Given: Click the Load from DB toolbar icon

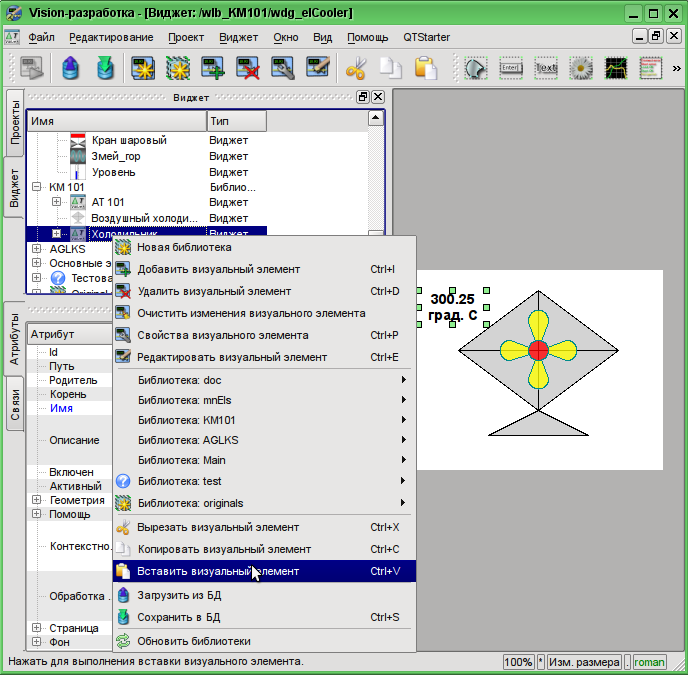Looking at the screenshot, I should click(x=70, y=69).
